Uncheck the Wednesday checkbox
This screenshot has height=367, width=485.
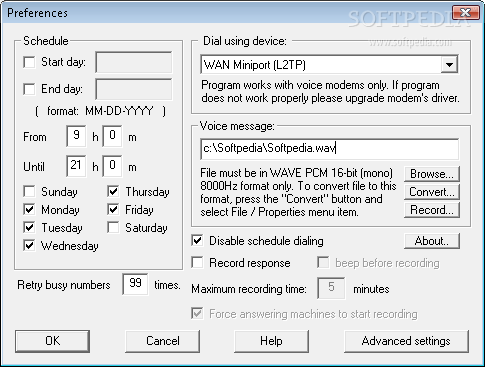coord(29,246)
